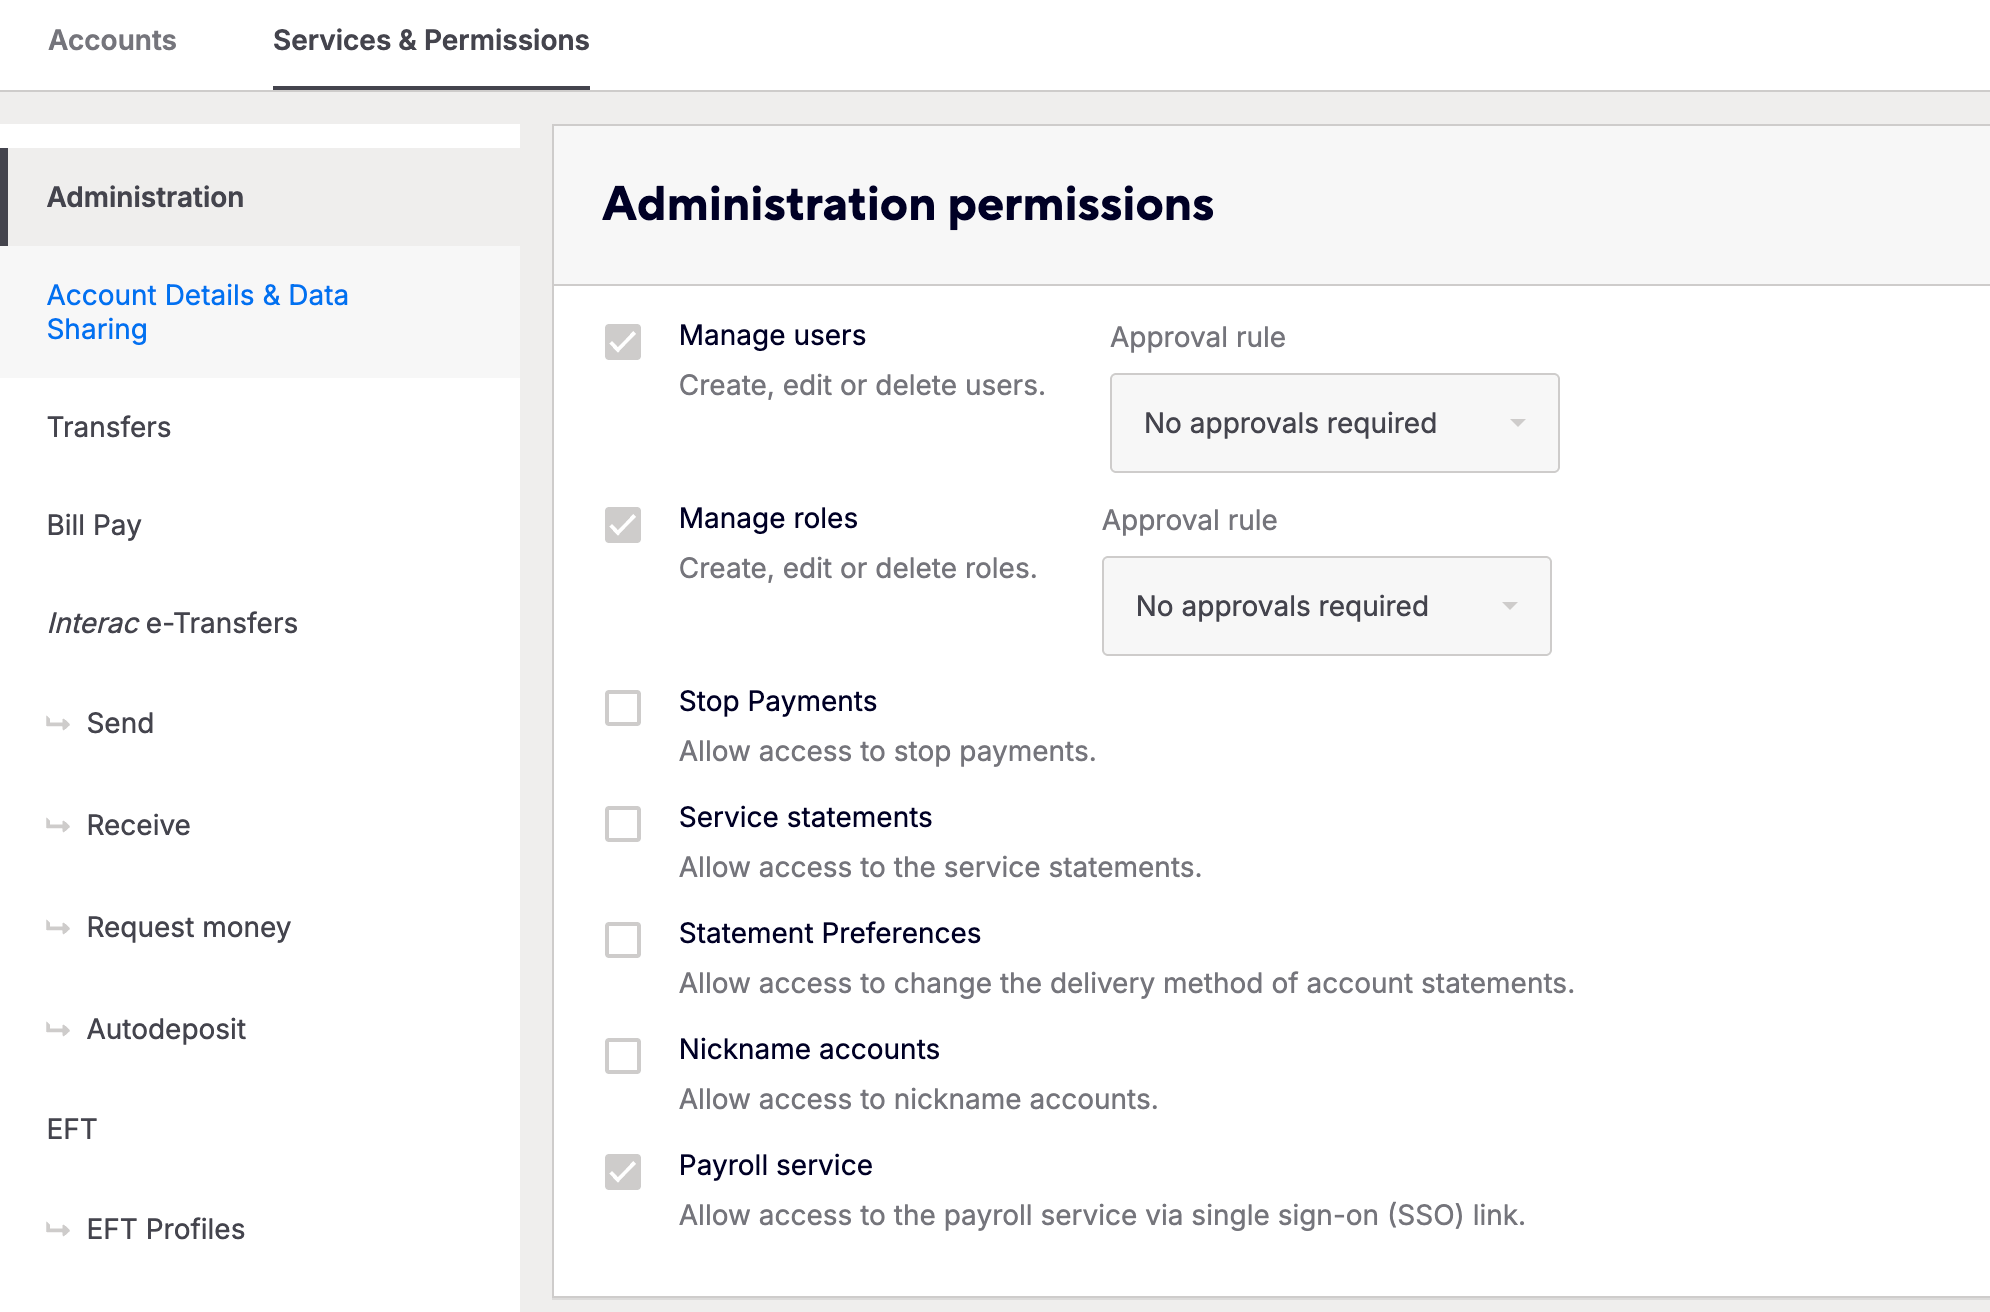
Task: Click 'Allow access to stop payments.' text
Action: point(888,751)
